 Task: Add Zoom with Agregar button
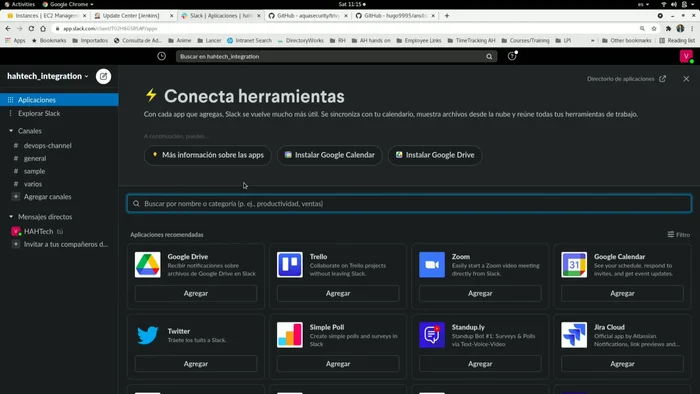click(x=480, y=293)
